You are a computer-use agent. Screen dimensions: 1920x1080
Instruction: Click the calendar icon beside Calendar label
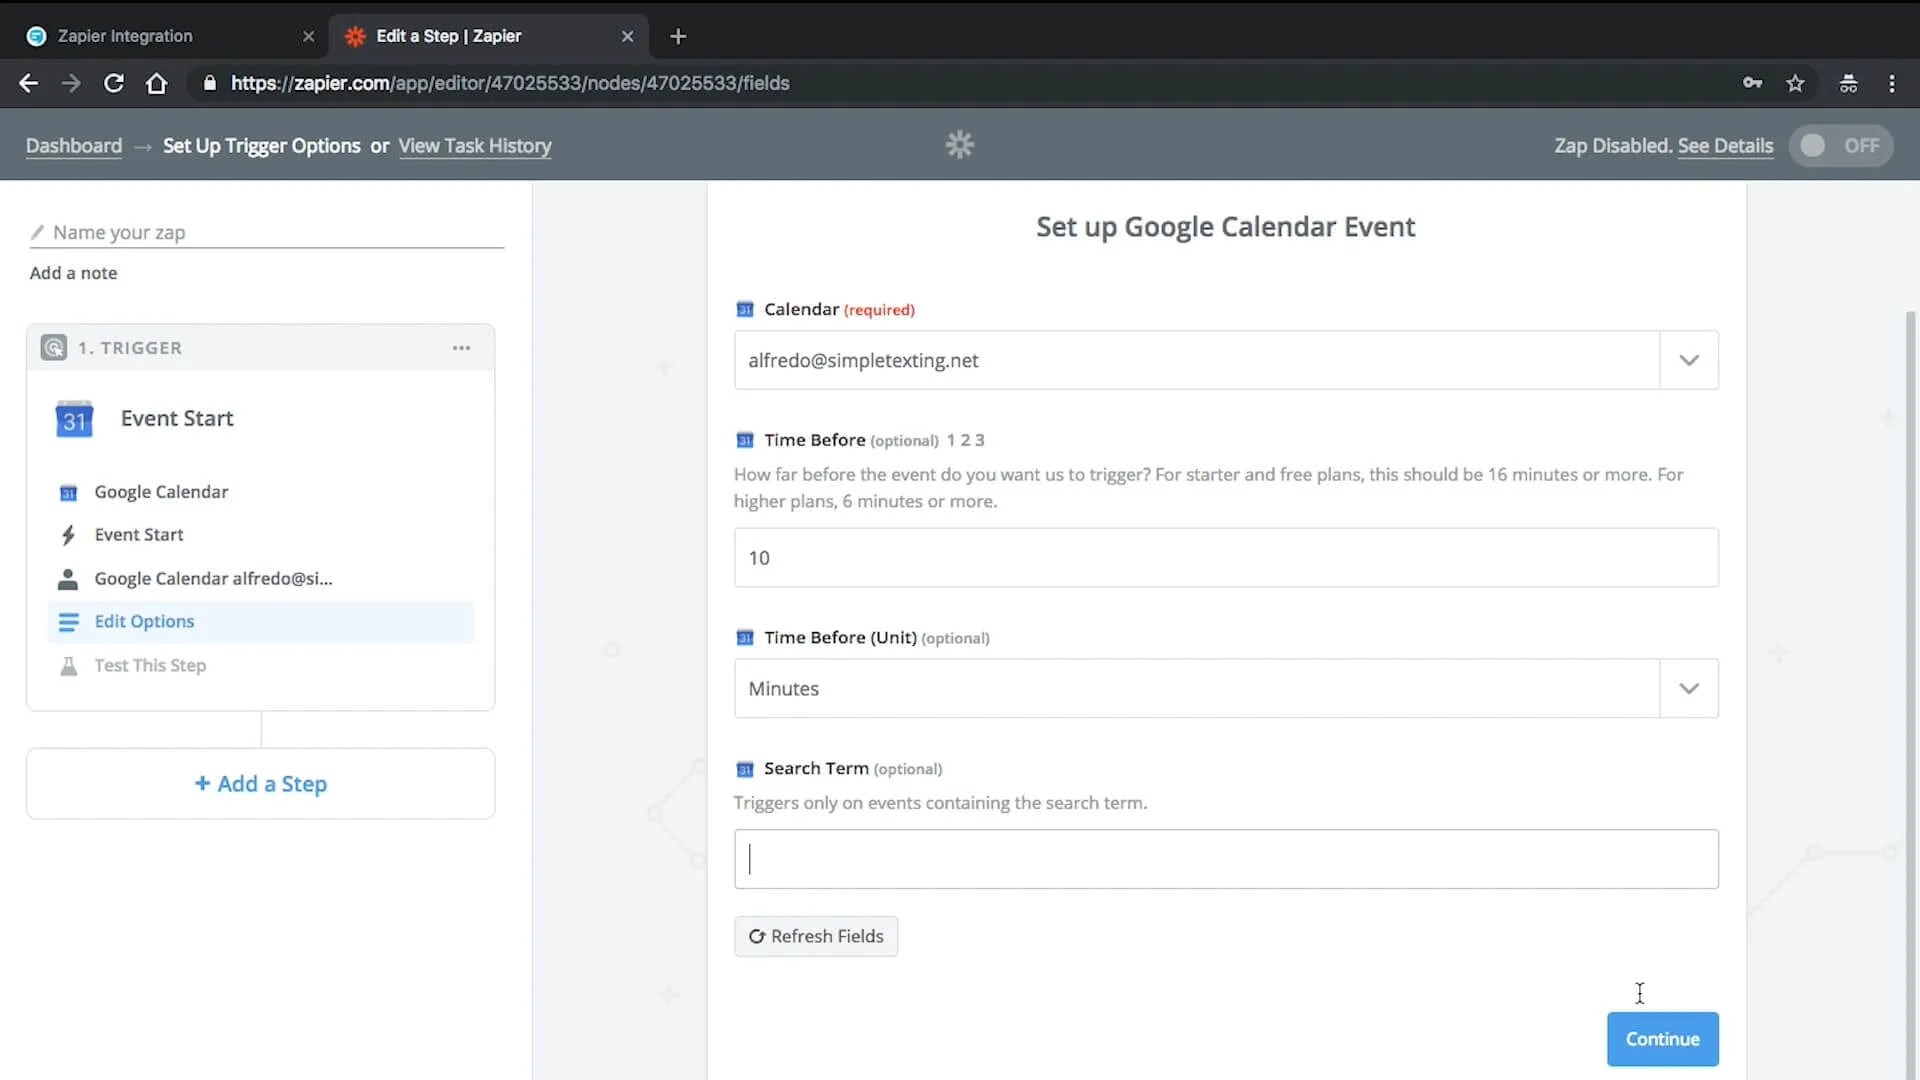click(745, 309)
